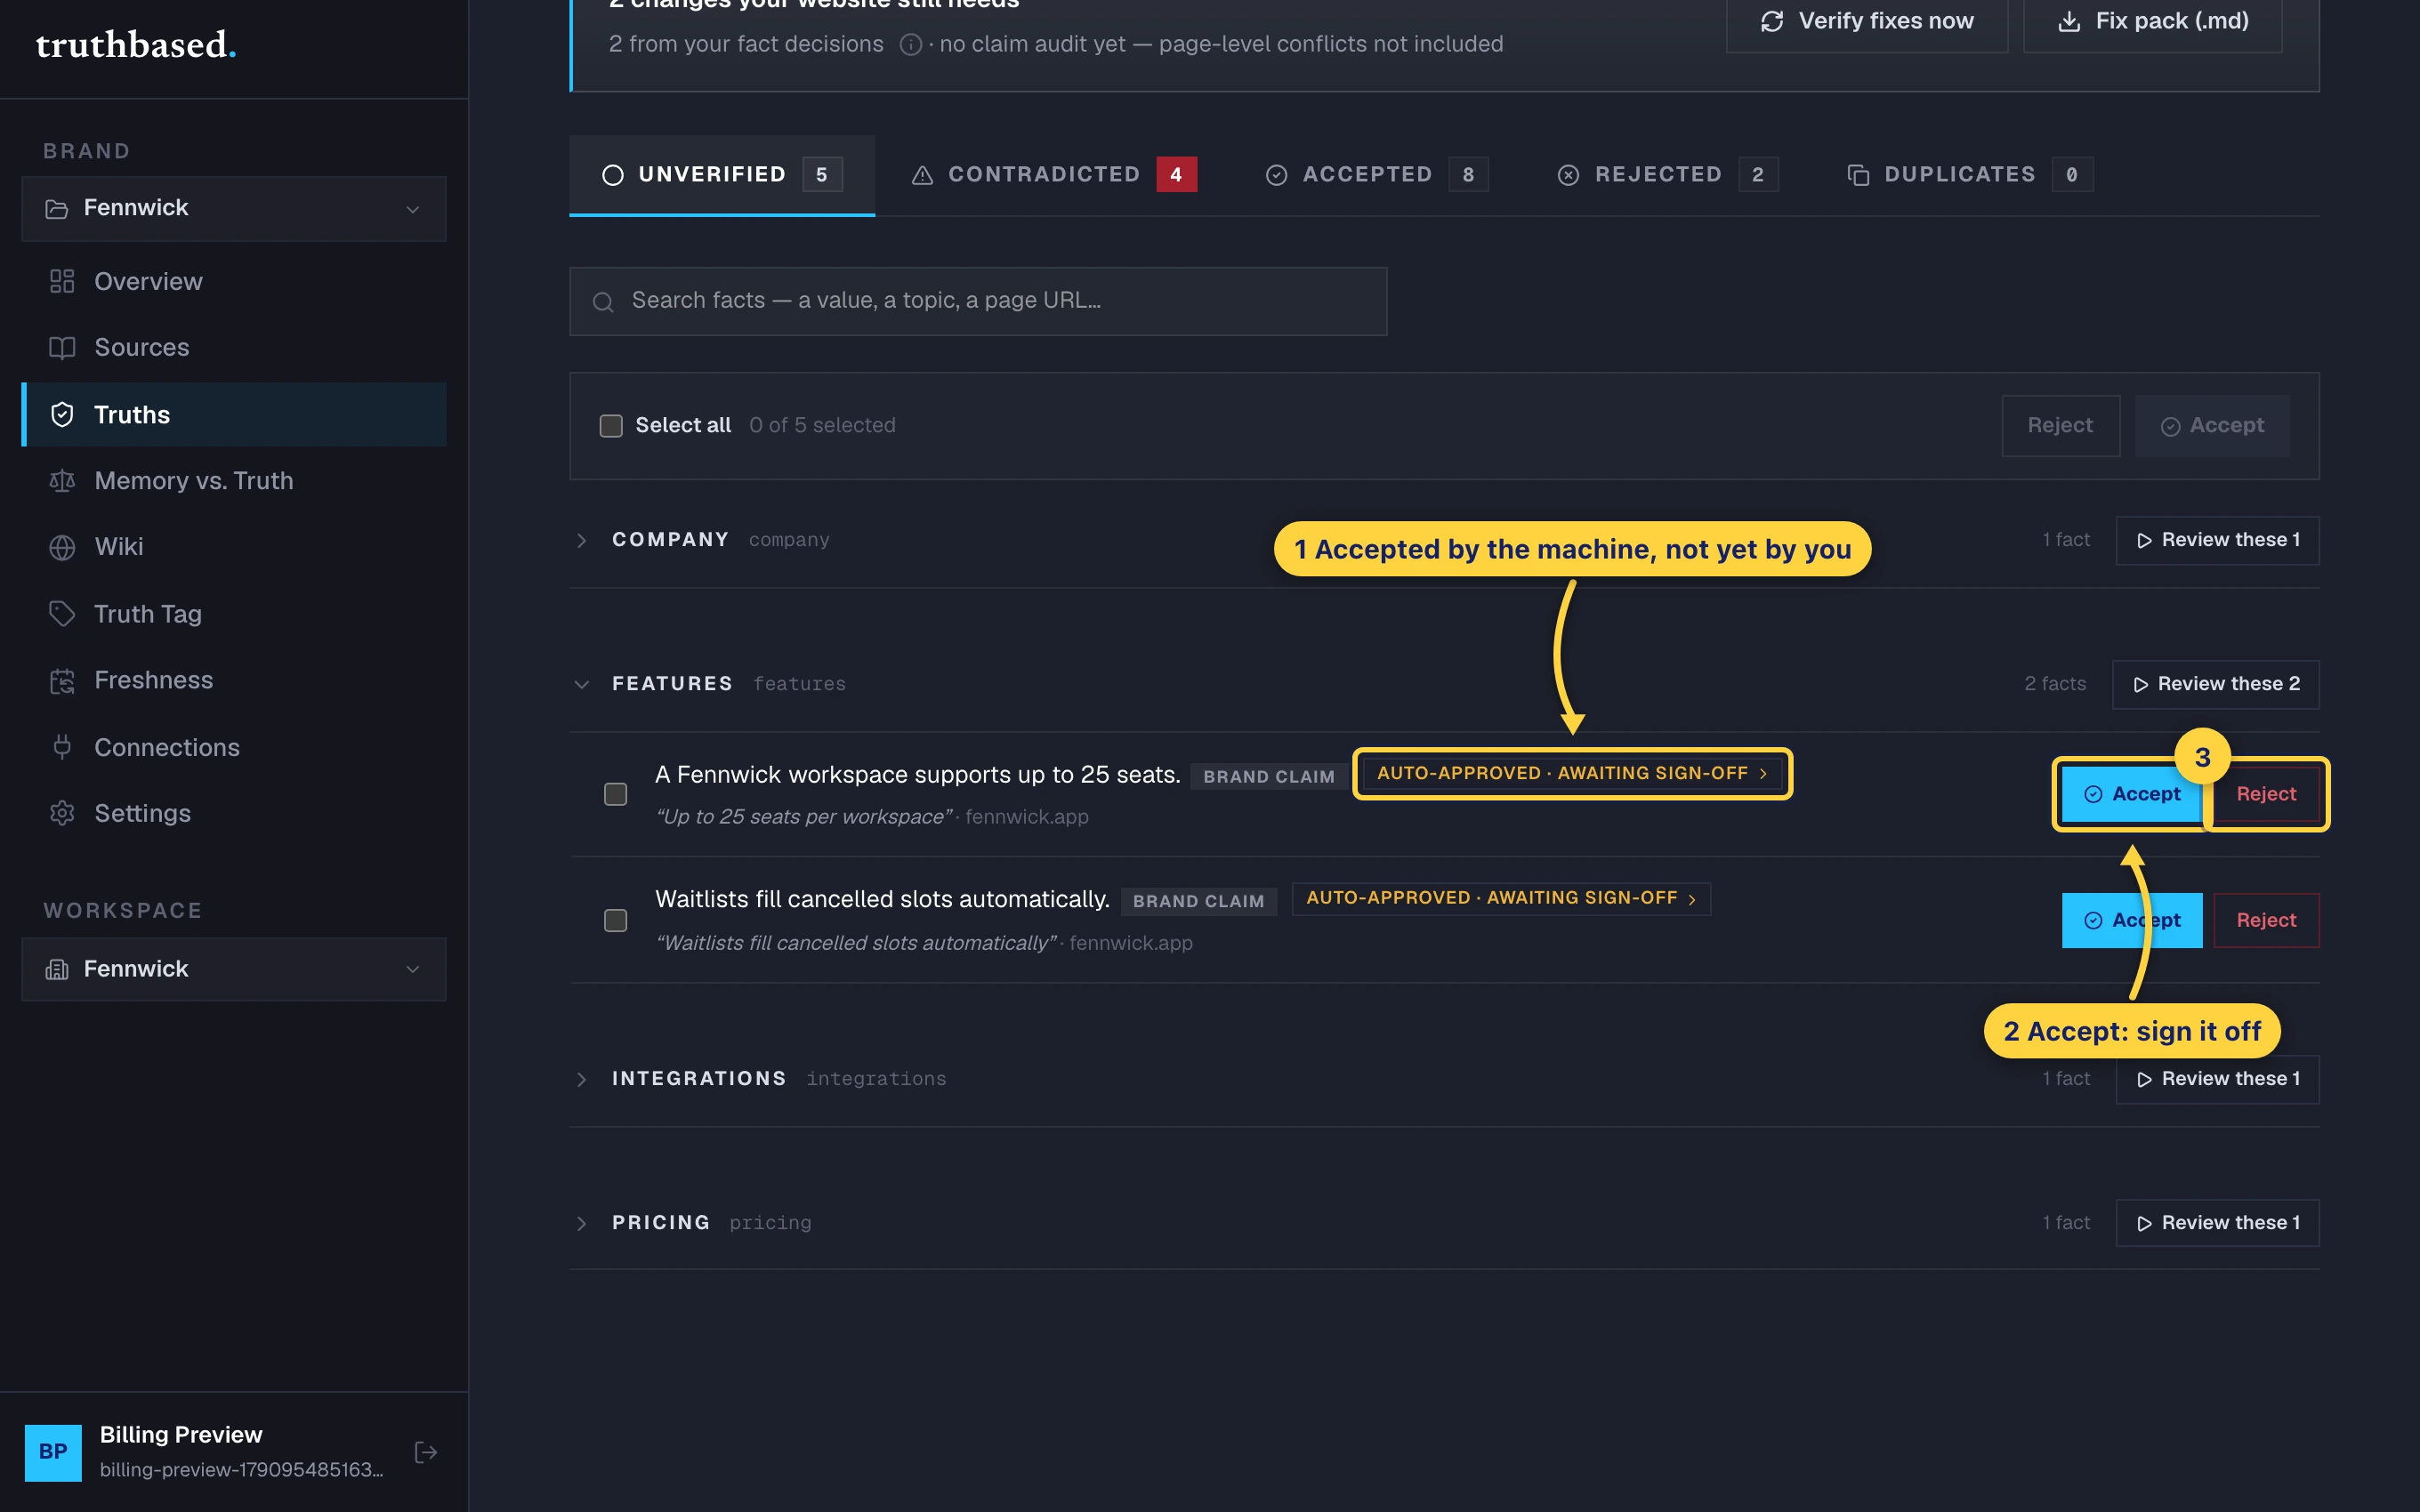Image resolution: width=2420 pixels, height=1512 pixels.
Task: Open the Overview page from sidebar
Action: click(x=233, y=281)
